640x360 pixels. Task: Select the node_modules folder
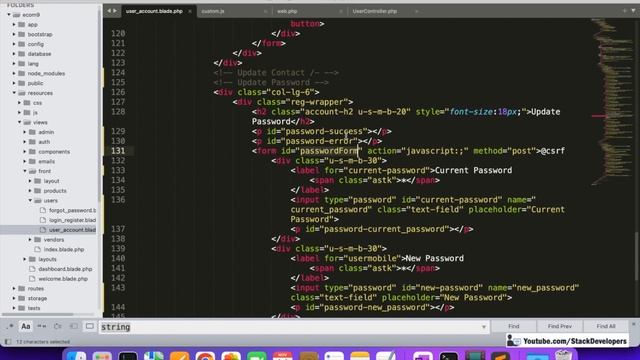(x=46, y=73)
